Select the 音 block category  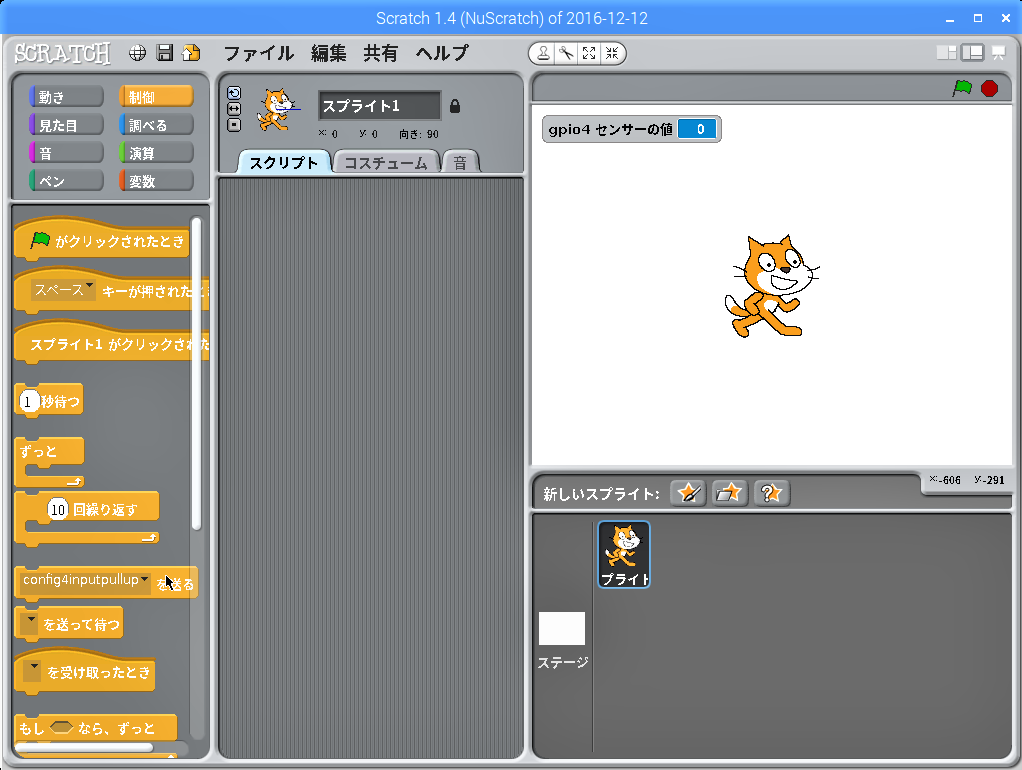[66, 153]
